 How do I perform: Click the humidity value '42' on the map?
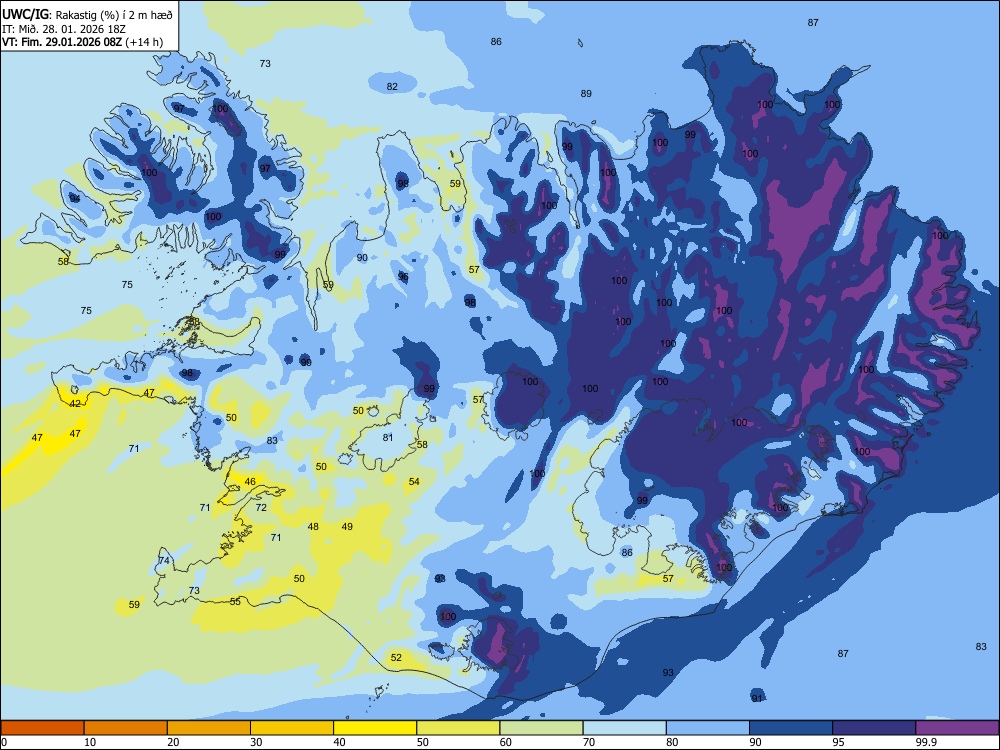pos(75,404)
